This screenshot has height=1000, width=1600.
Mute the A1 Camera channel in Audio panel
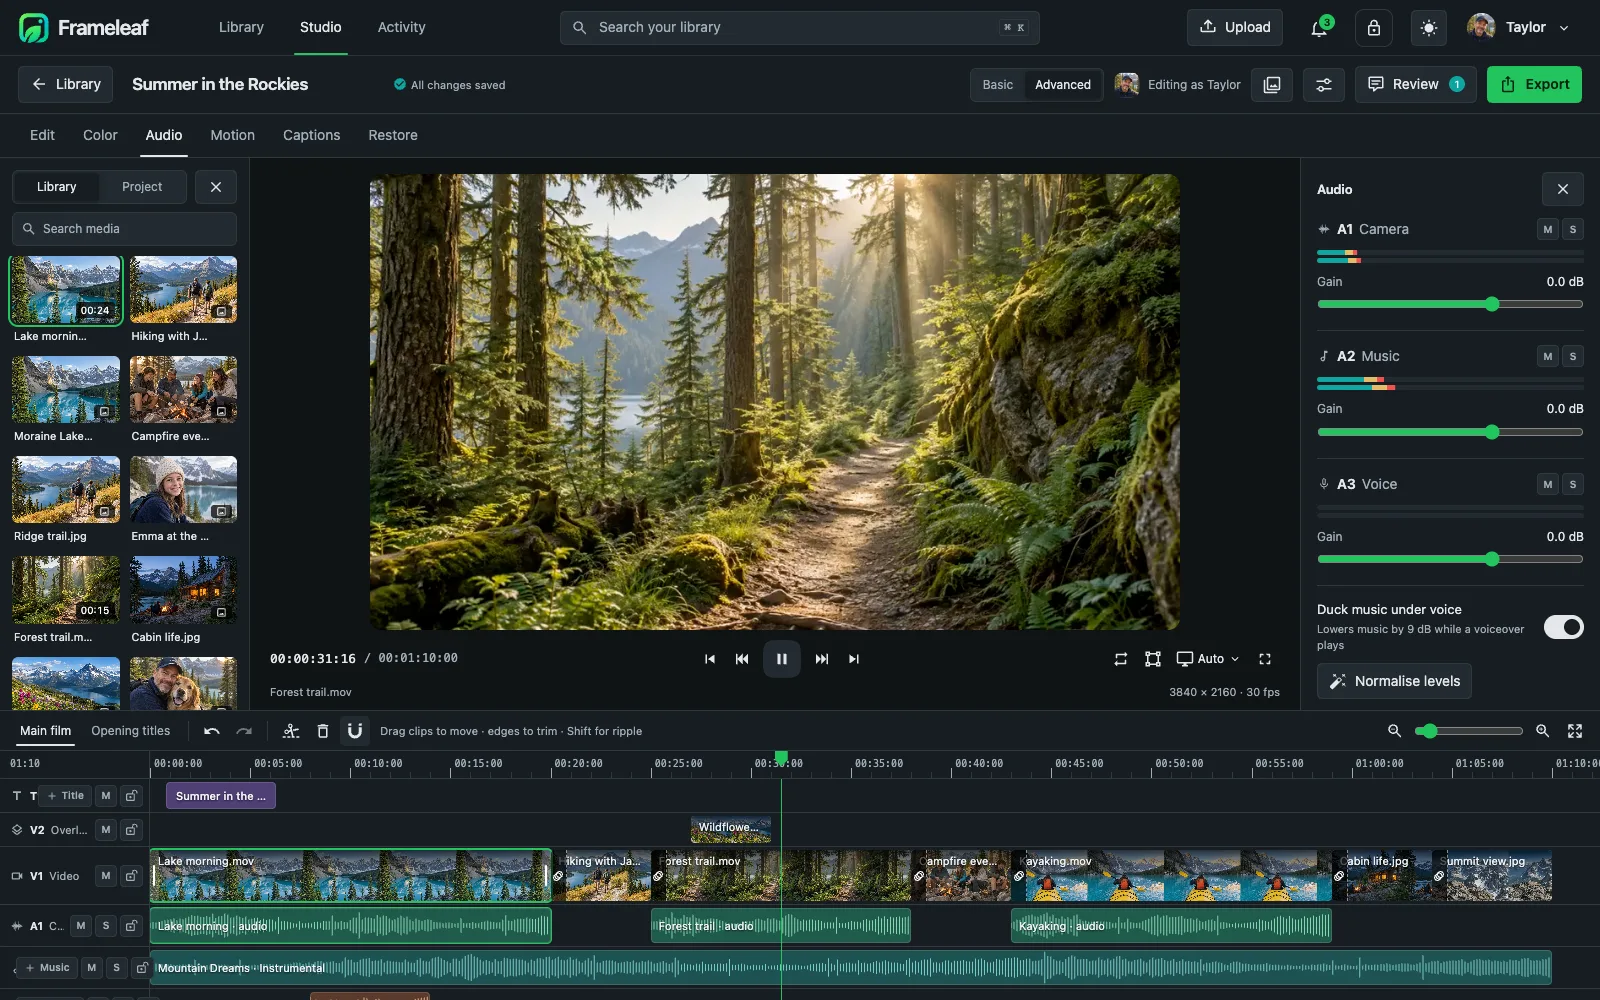(1548, 229)
